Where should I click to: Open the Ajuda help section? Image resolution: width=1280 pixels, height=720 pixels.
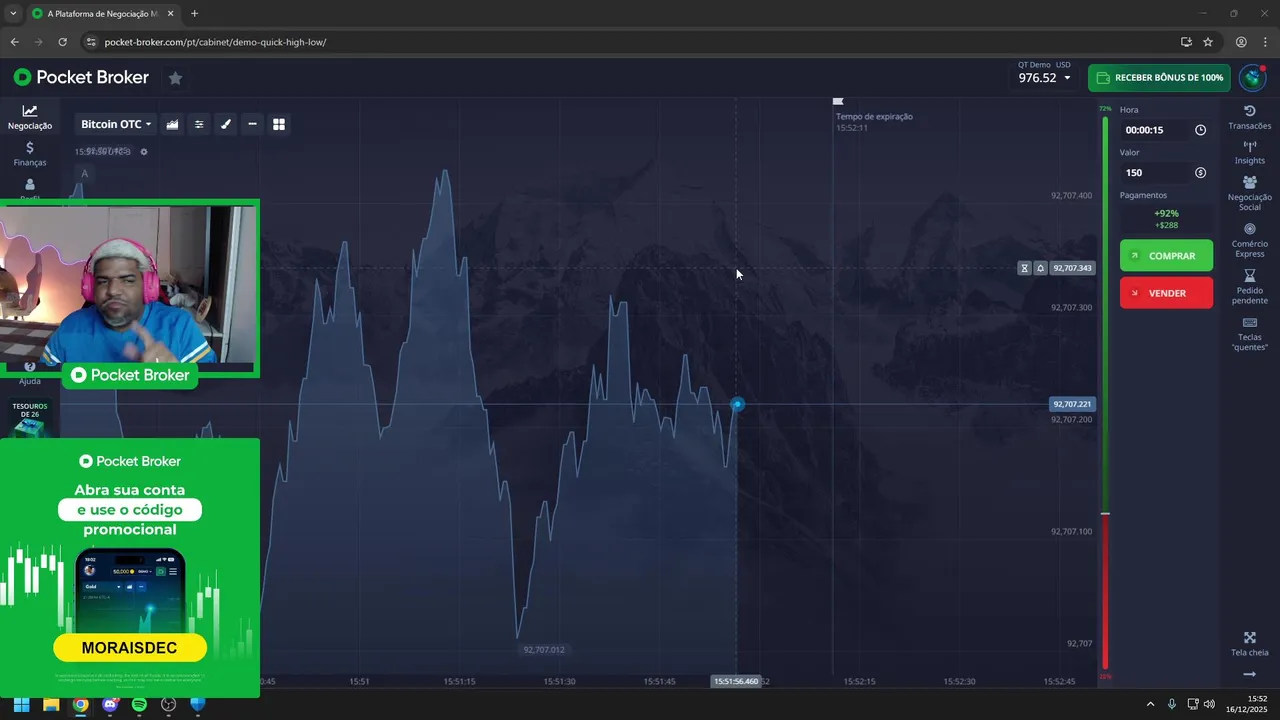[30, 374]
